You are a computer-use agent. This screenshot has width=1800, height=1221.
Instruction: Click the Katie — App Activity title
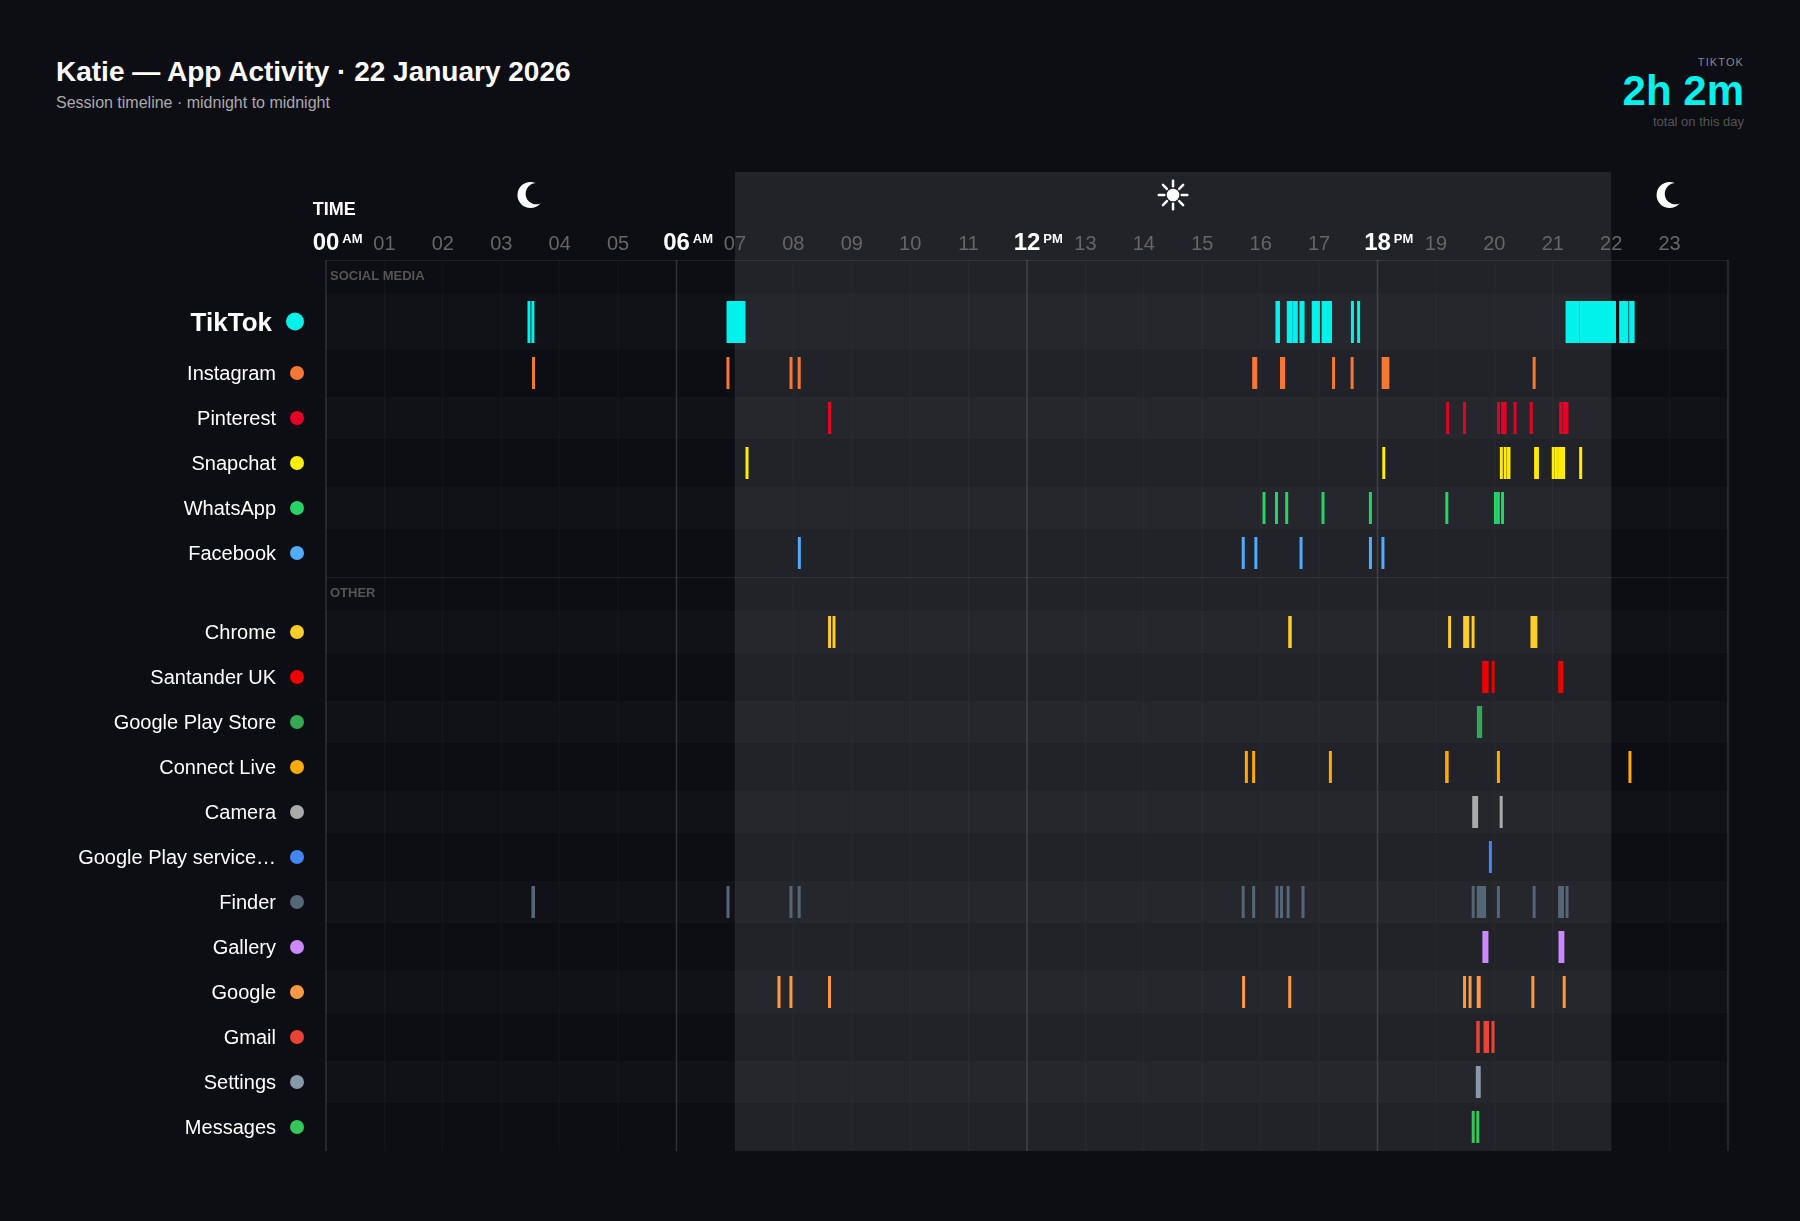313,72
